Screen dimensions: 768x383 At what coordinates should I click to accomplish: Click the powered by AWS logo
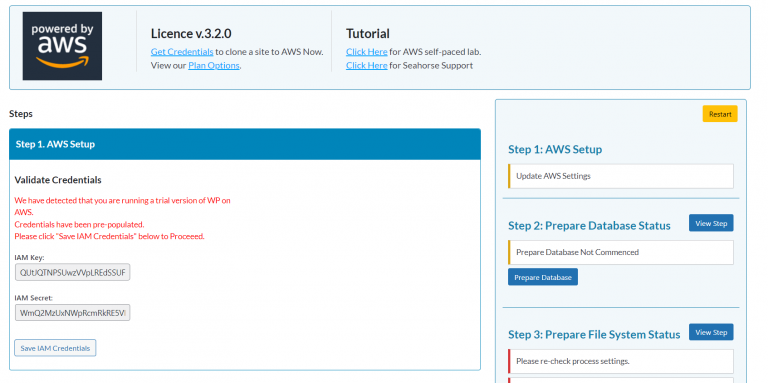coord(62,46)
